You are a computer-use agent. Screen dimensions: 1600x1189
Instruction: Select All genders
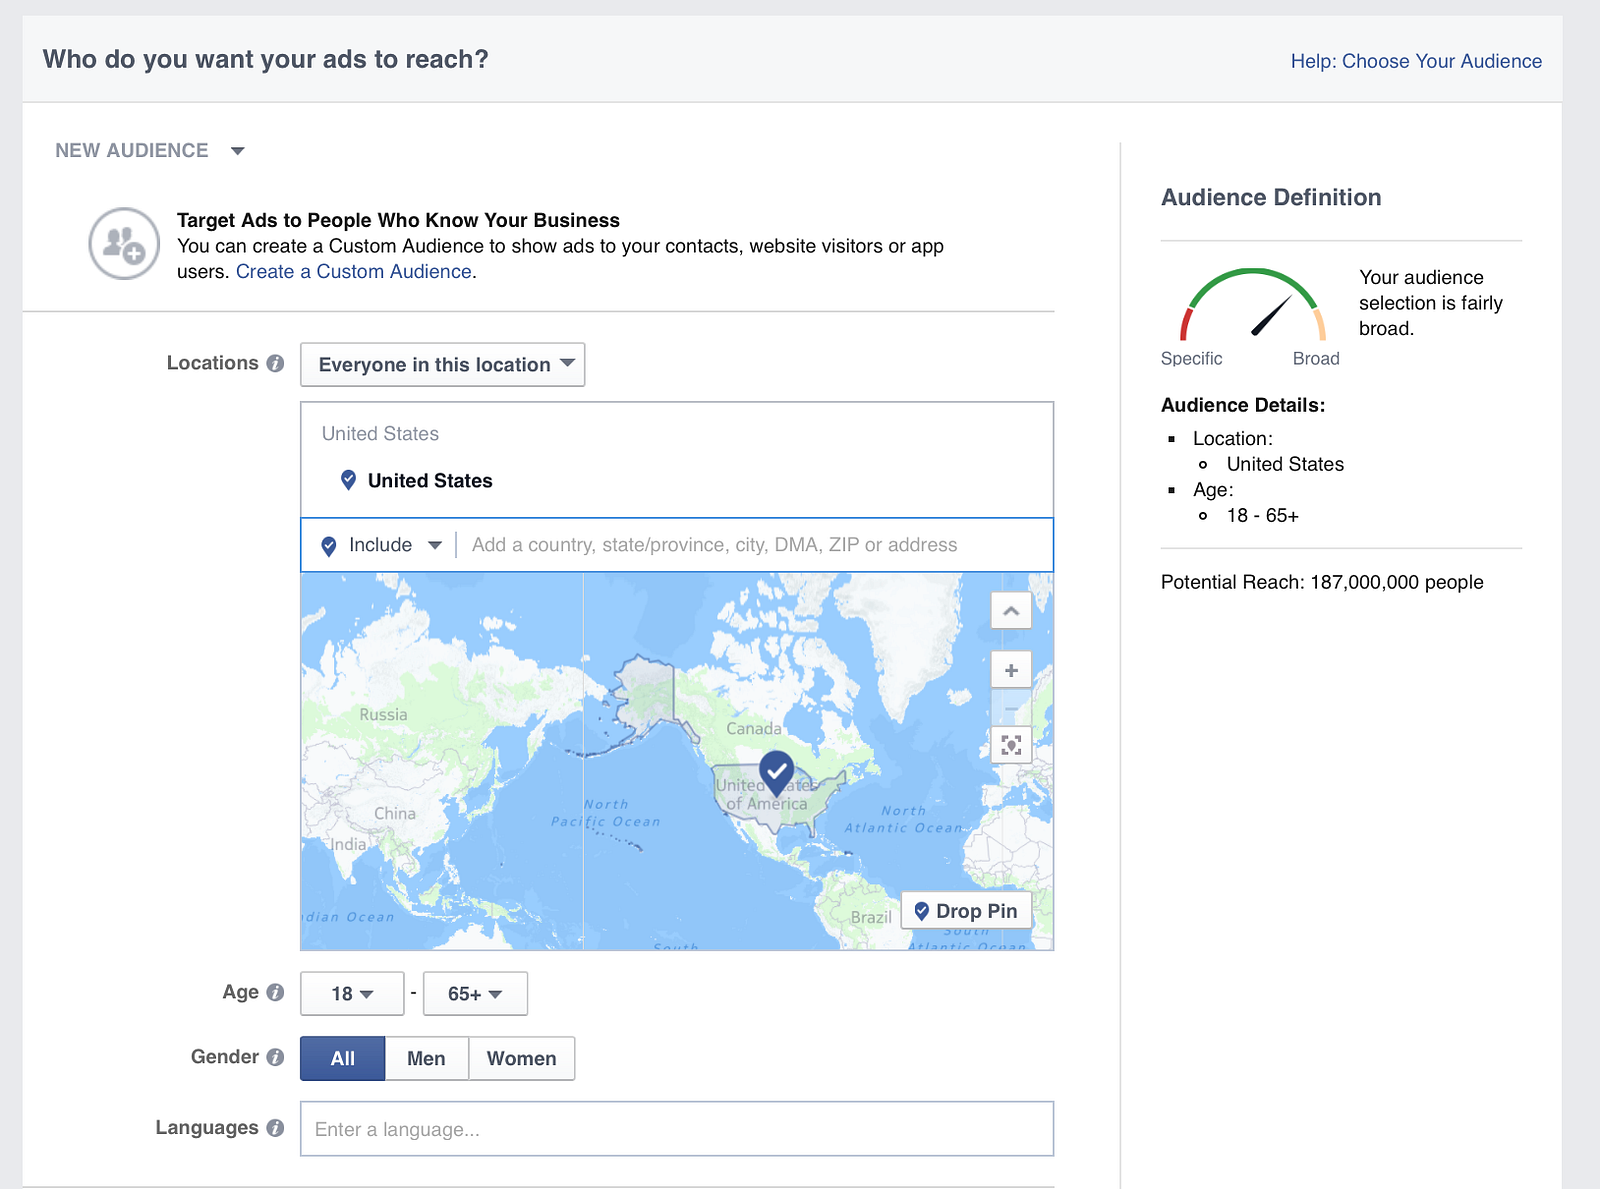pos(342,1058)
